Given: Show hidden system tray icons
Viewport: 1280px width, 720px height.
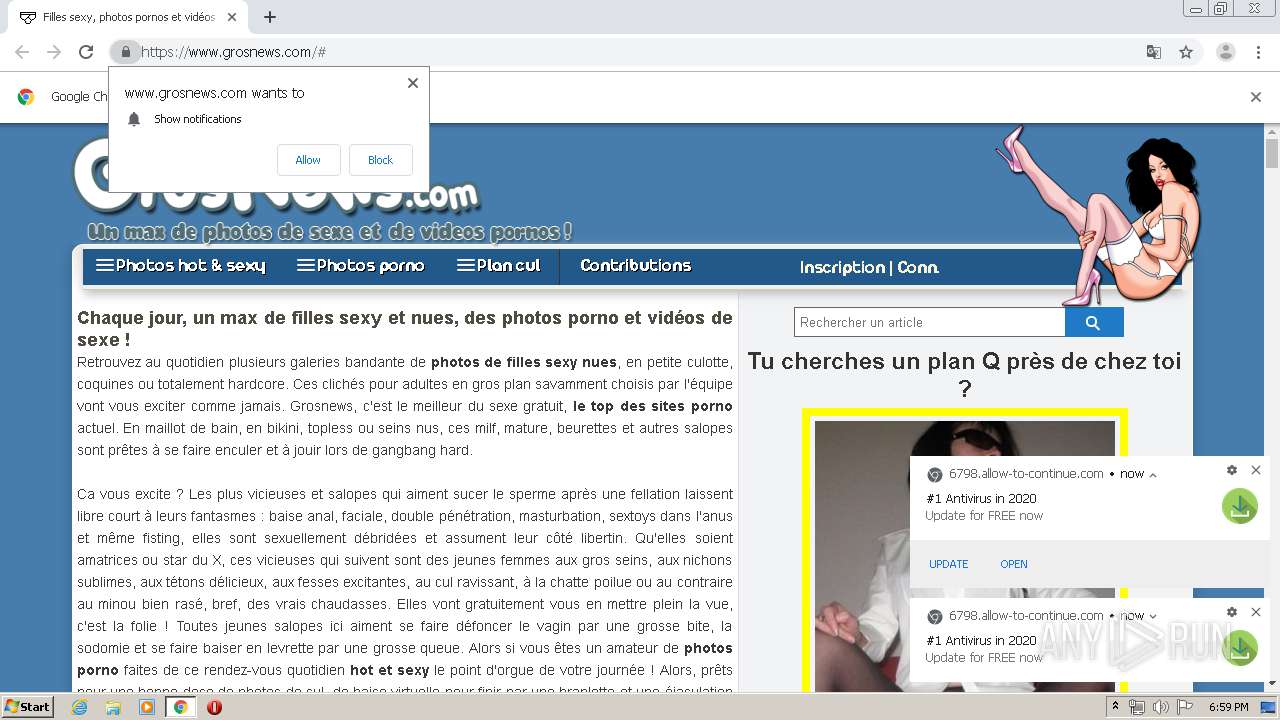Looking at the screenshot, I should tap(1115, 707).
